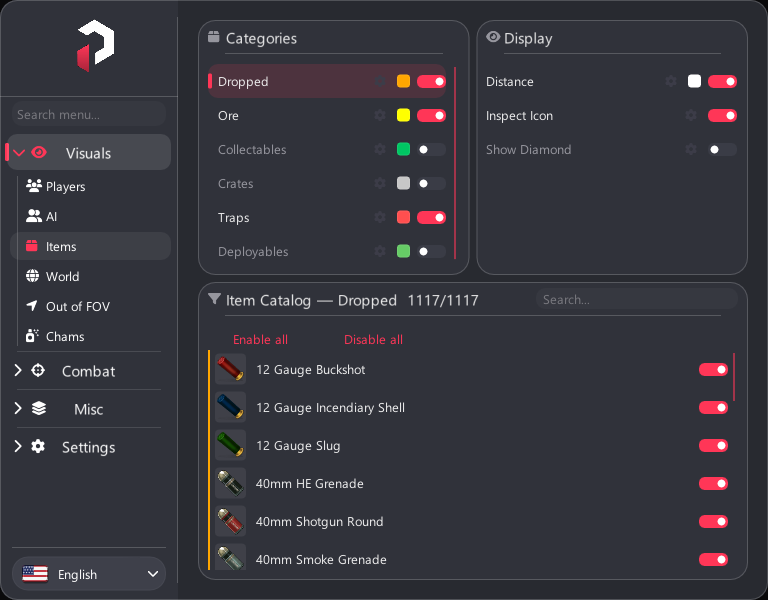Screen dimensions: 768x600
Task: Click the Combat crosshair icon
Action: coord(38,371)
